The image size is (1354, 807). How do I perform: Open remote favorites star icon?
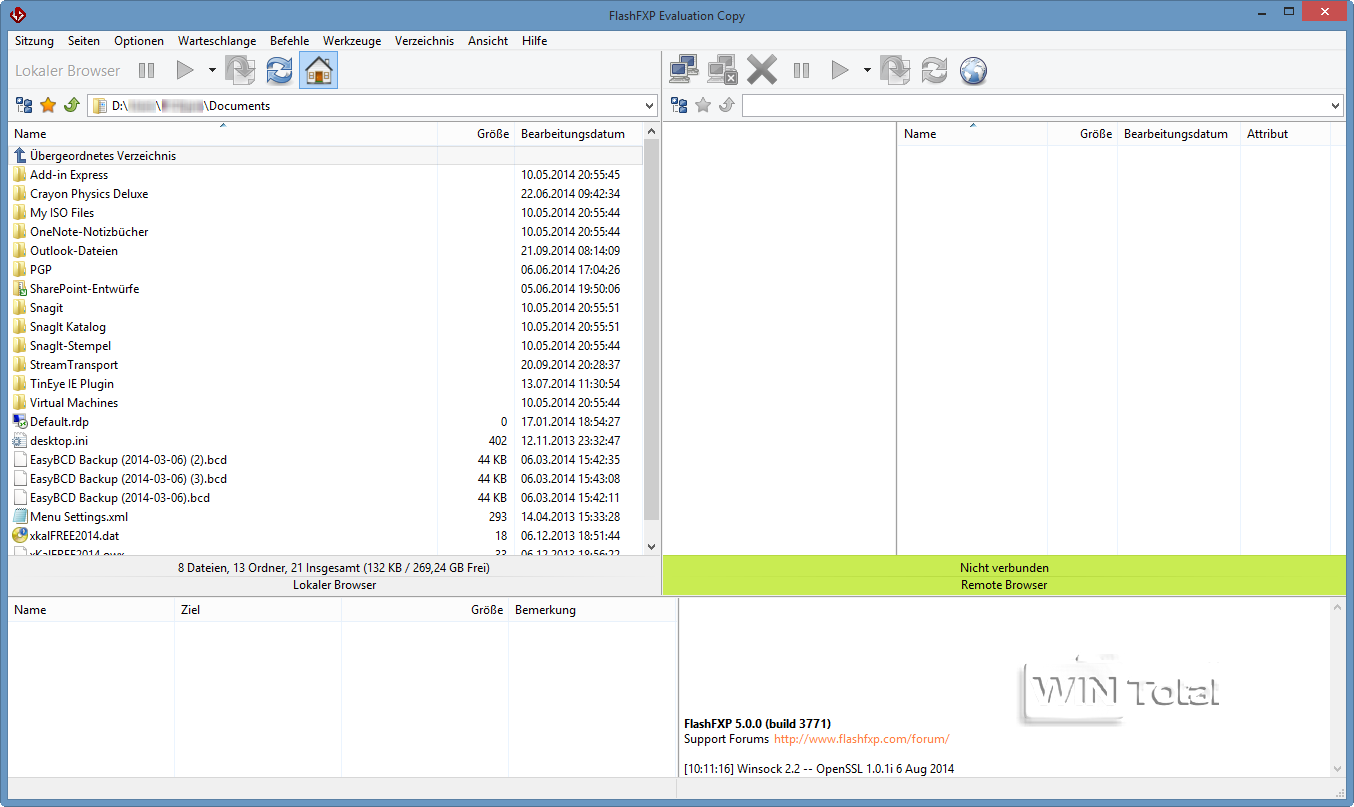click(x=703, y=105)
